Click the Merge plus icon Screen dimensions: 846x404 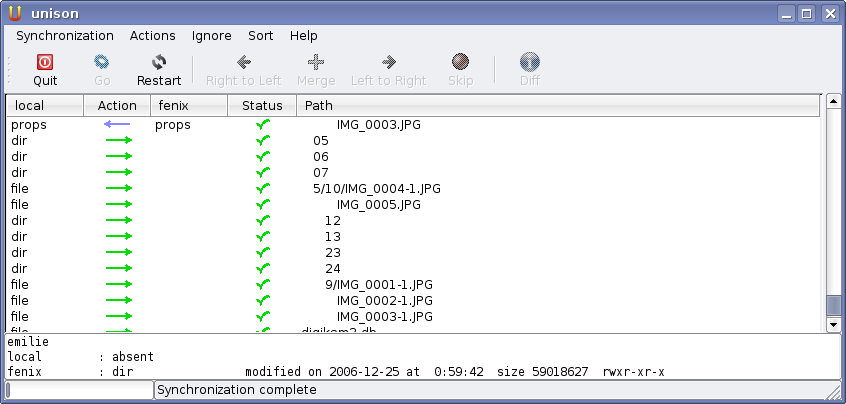coord(316,62)
